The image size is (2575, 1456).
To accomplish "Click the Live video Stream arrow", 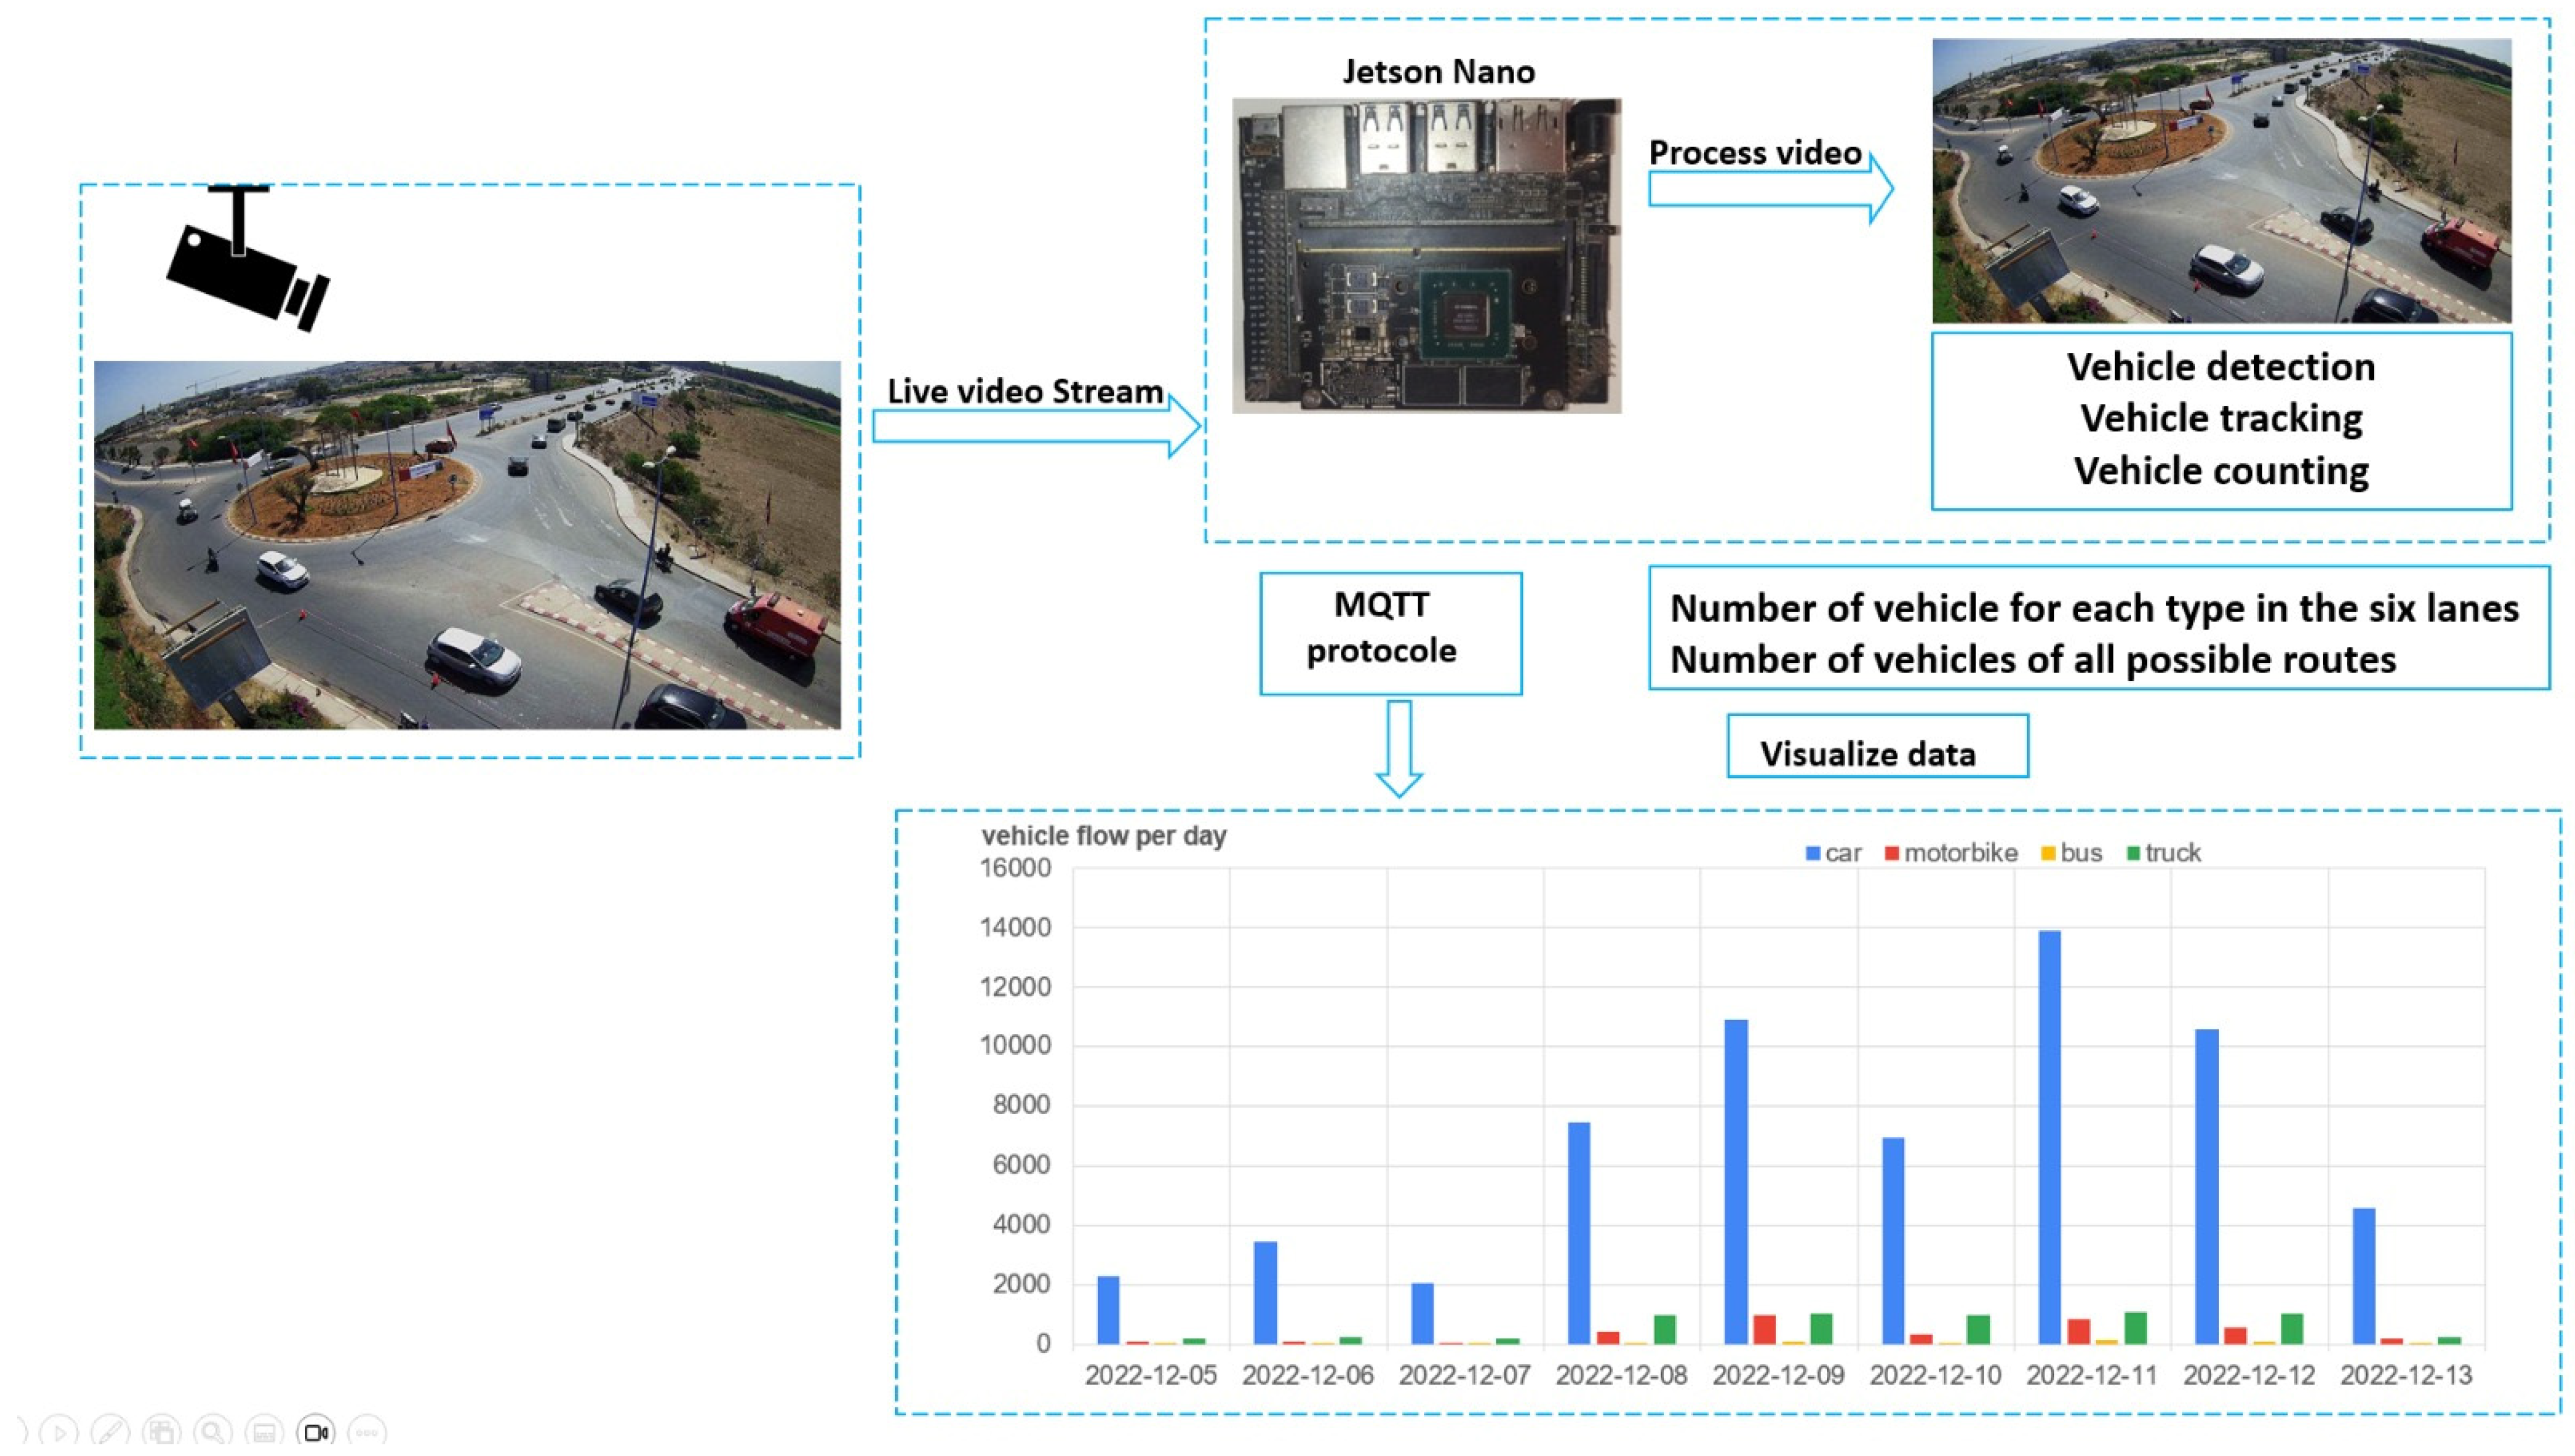I will [x=1035, y=427].
